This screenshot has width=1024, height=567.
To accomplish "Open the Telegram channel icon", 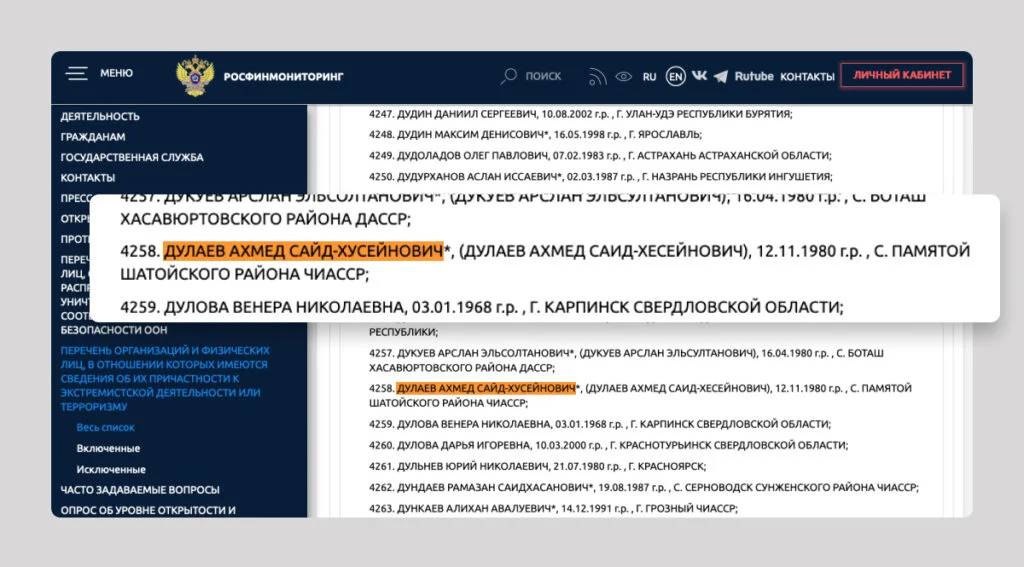I will (721, 76).
